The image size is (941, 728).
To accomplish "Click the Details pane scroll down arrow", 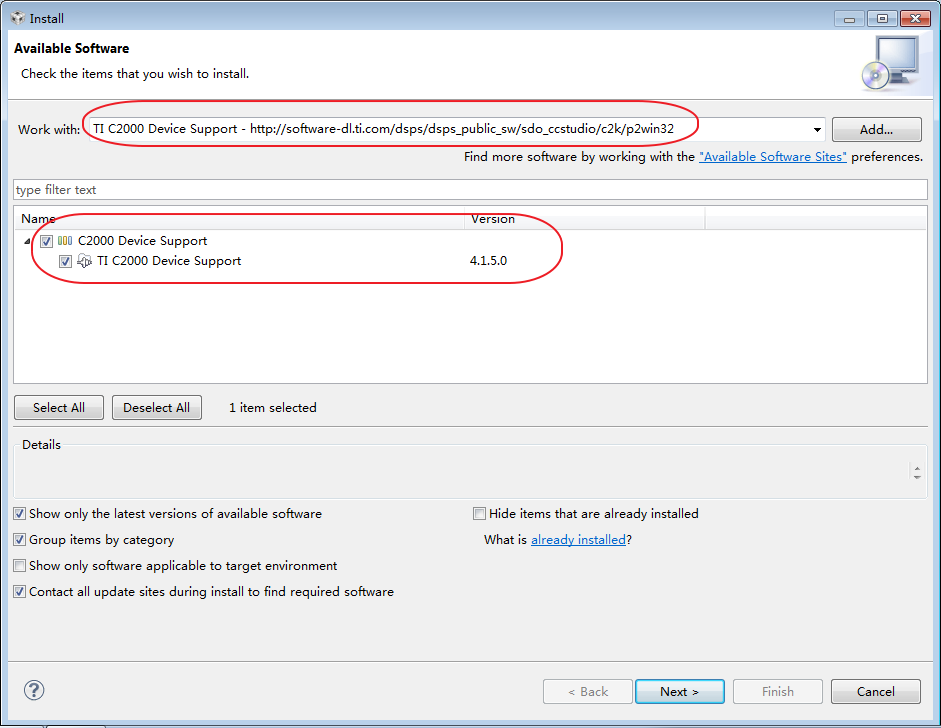I will tap(918, 476).
